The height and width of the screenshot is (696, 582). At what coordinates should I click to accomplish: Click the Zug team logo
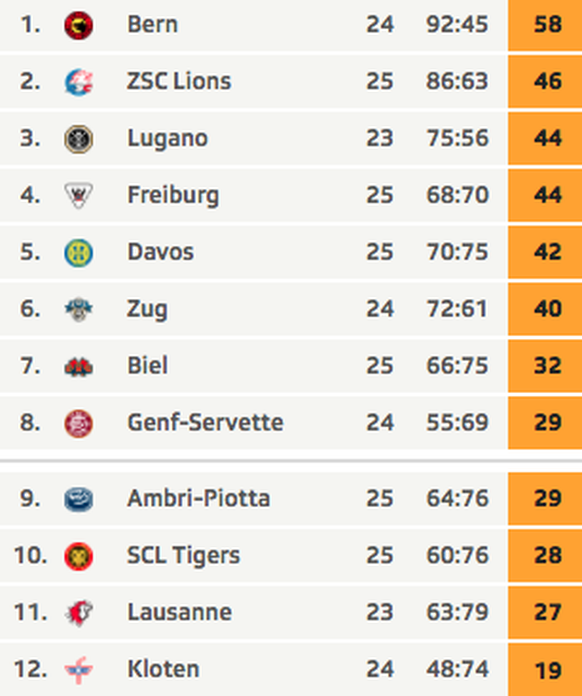79,309
